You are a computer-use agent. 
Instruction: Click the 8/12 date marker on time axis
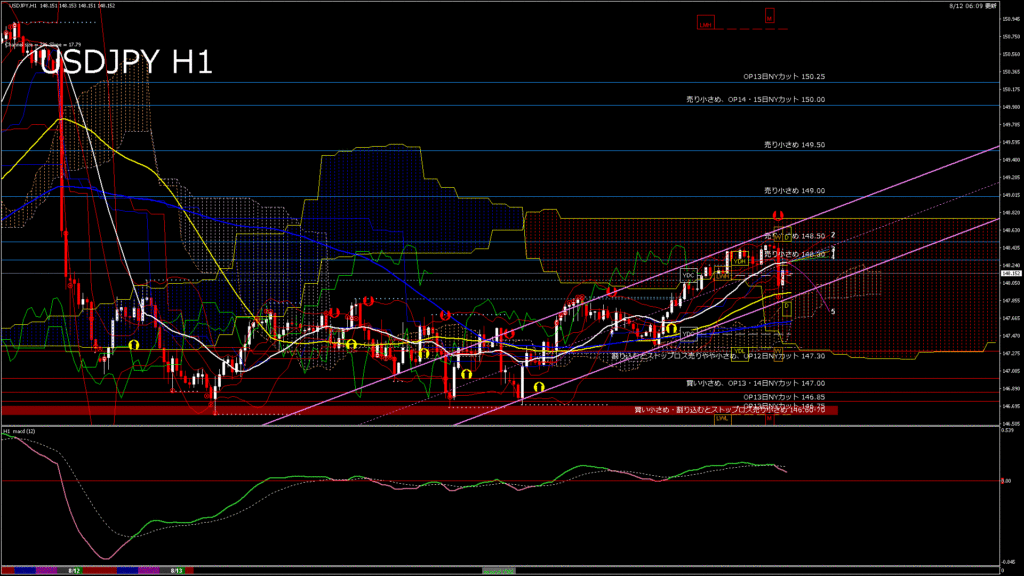coord(74,570)
